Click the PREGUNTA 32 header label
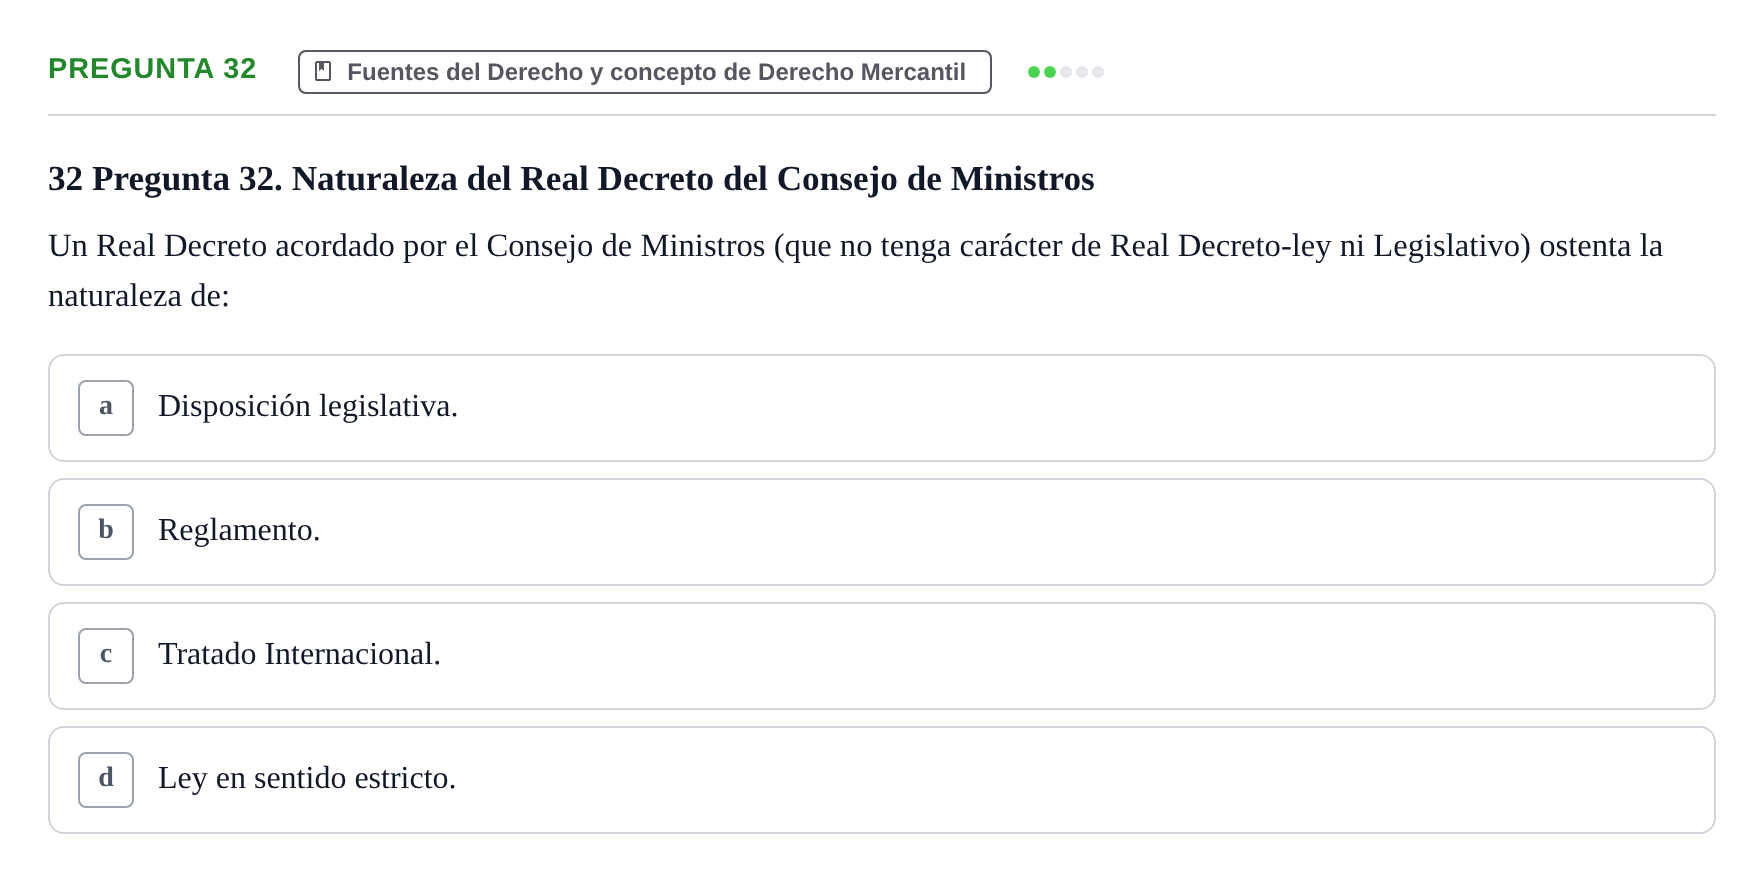This screenshot has width=1764, height=882. (x=152, y=69)
